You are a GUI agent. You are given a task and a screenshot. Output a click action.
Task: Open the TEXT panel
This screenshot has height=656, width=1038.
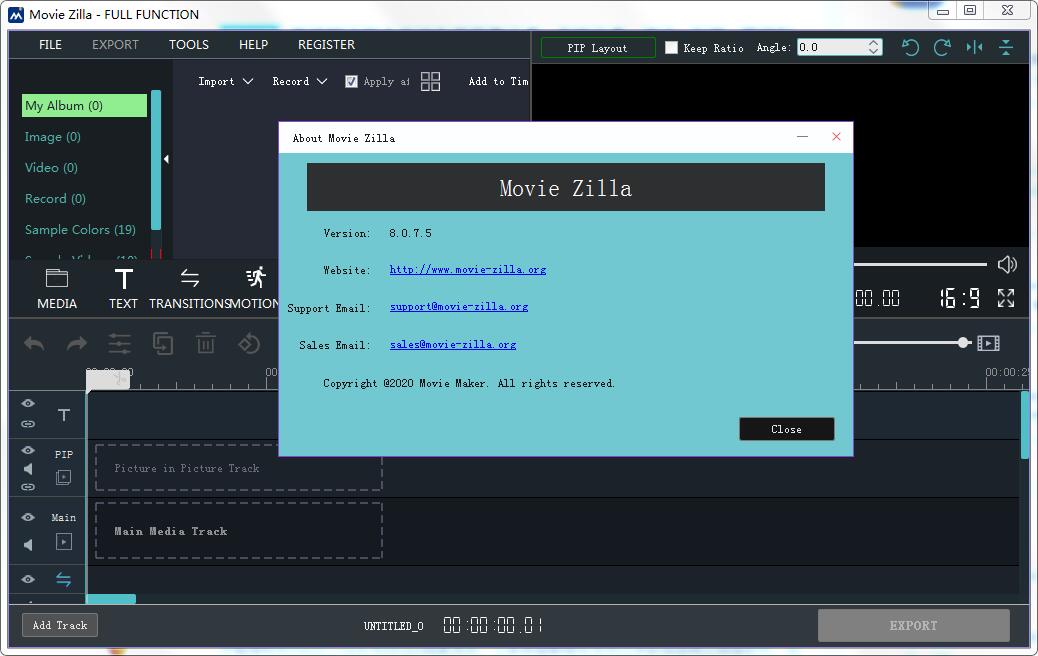pyautogui.click(x=123, y=289)
